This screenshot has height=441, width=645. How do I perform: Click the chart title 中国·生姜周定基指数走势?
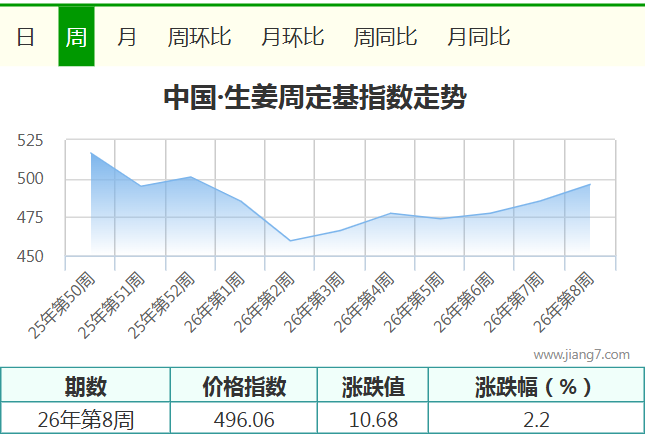314,98
